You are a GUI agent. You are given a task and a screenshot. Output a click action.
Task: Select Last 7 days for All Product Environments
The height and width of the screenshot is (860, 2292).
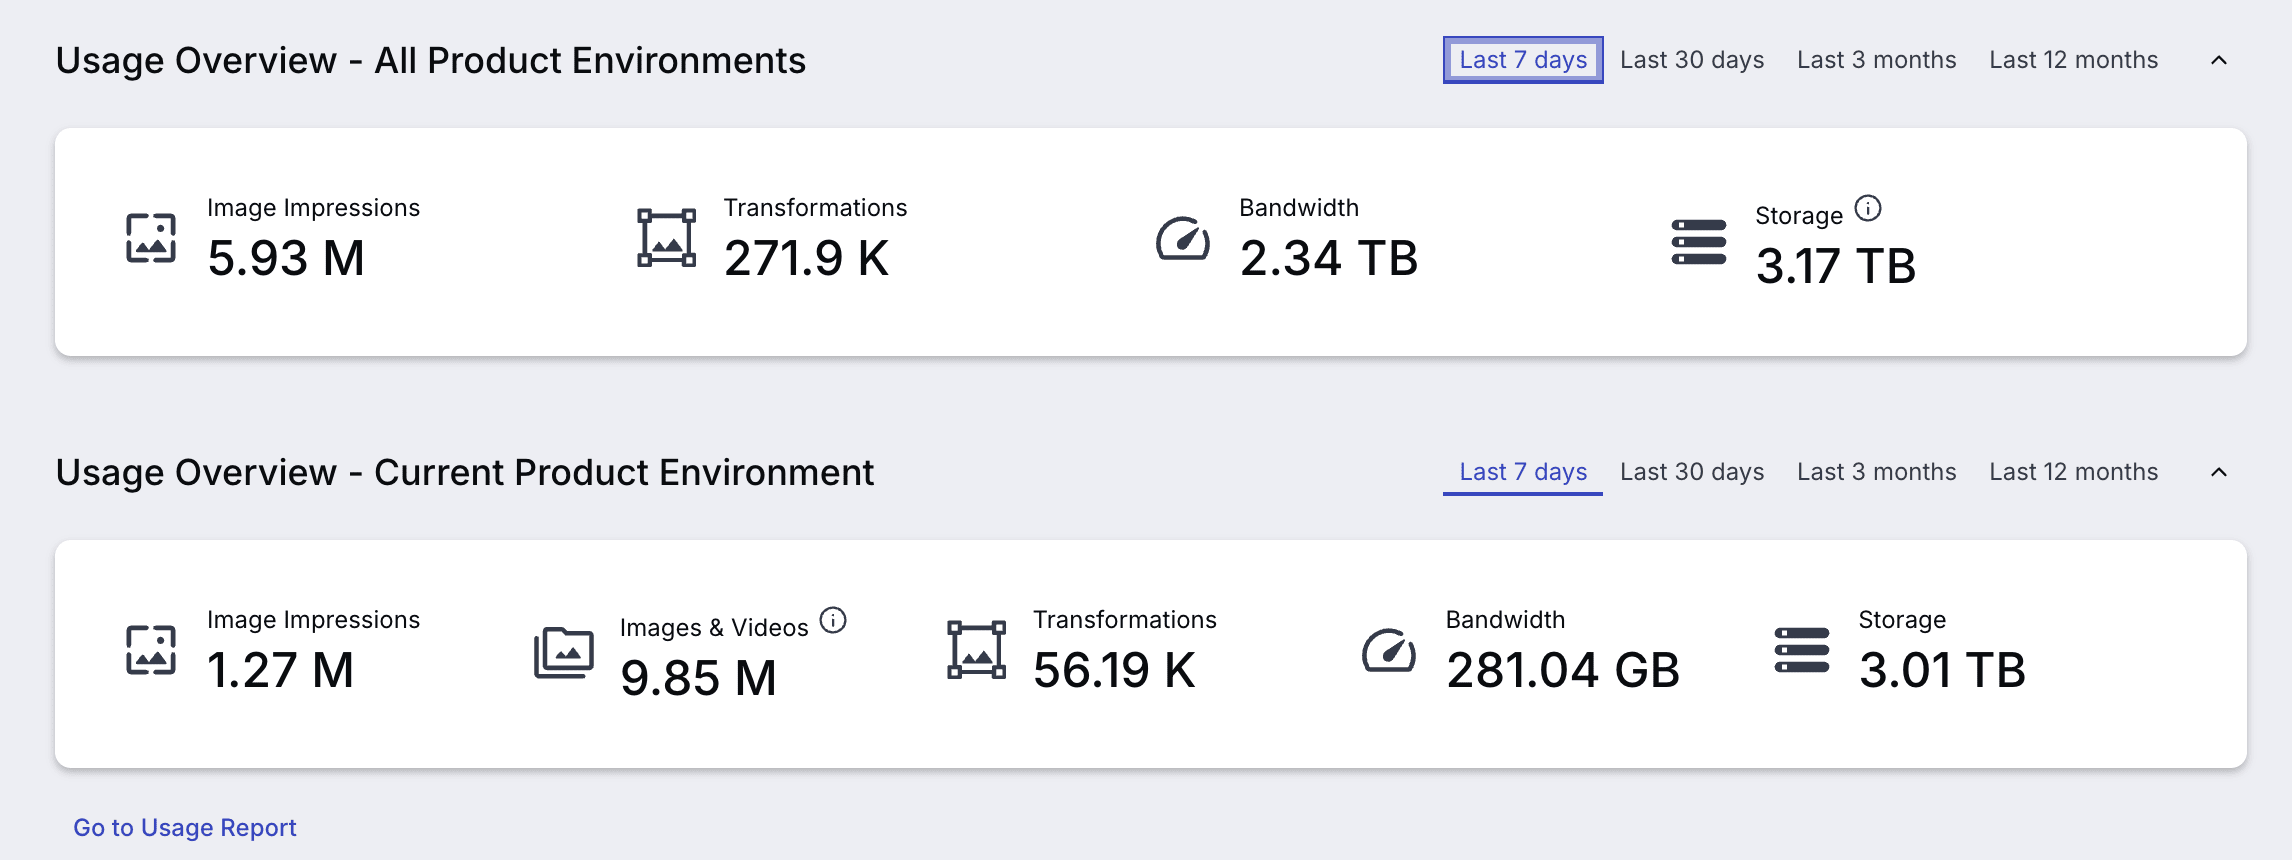pos(1523,60)
